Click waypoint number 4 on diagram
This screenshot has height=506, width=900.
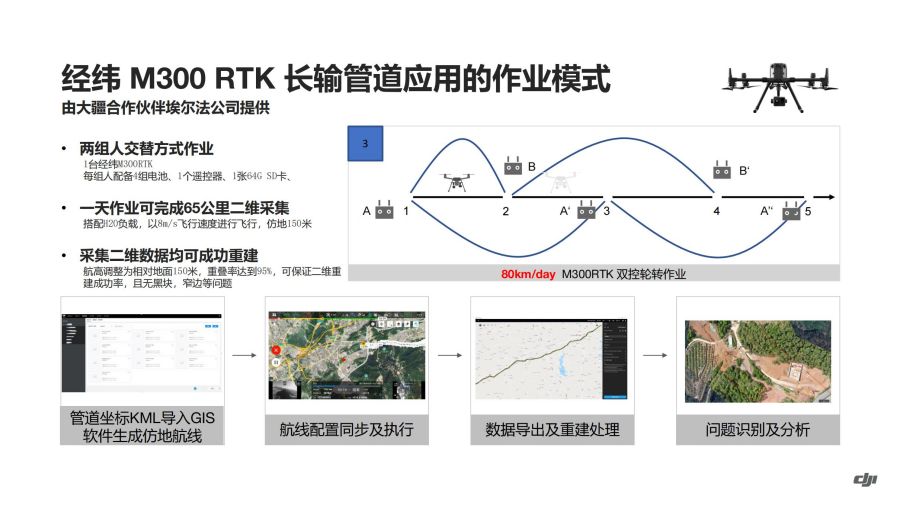[716, 211]
